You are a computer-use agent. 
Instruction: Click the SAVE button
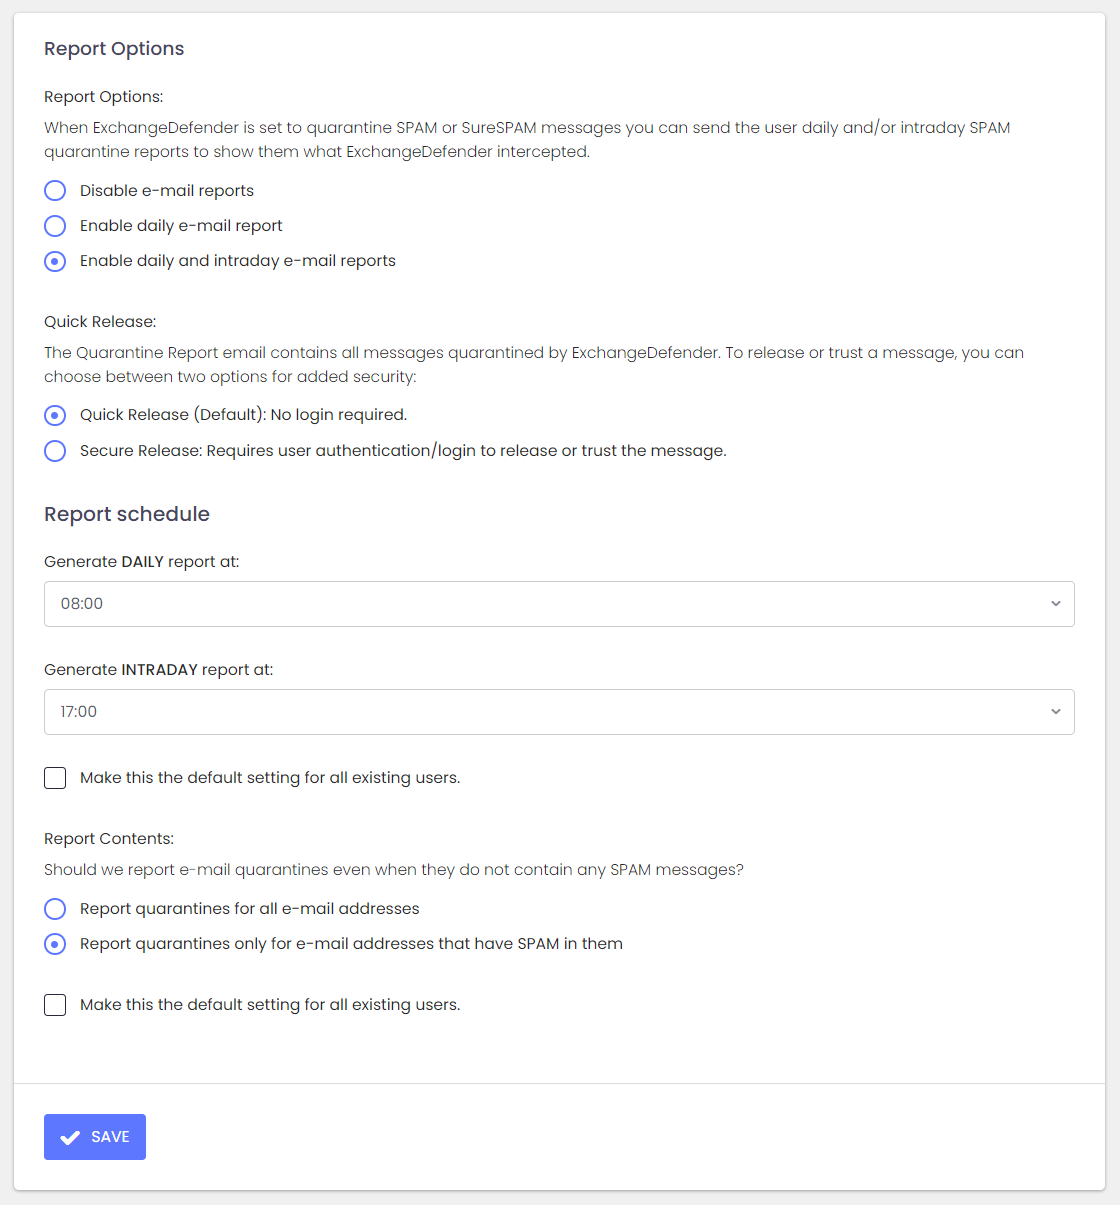point(94,1136)
